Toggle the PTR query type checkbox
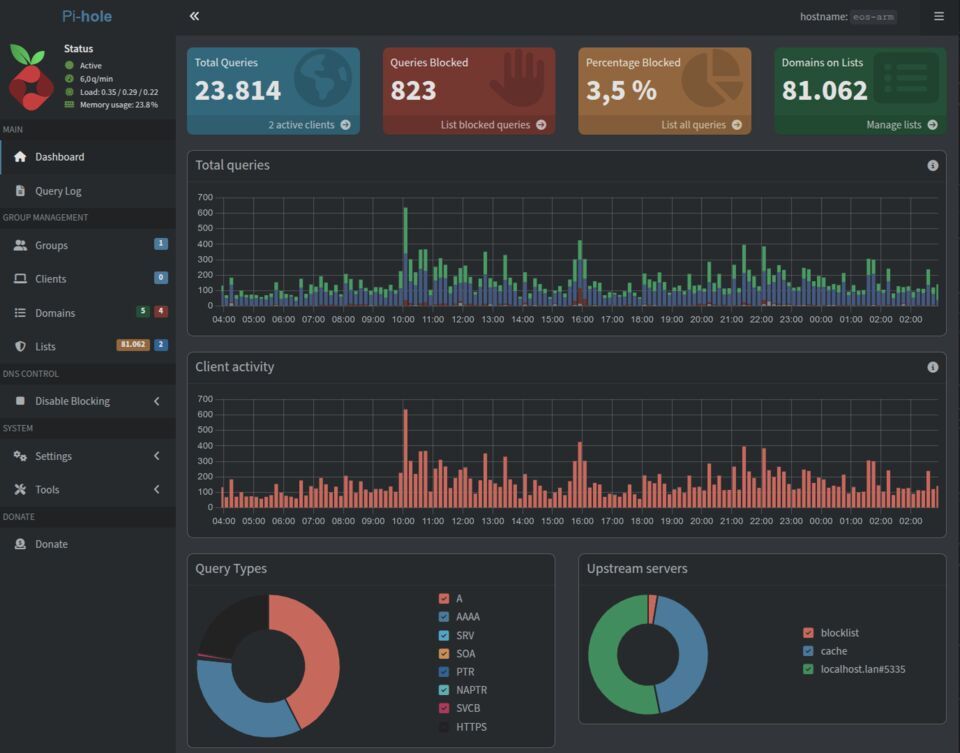Image resolution: width=960 pixels, height=753 pixels. point(444,672)
